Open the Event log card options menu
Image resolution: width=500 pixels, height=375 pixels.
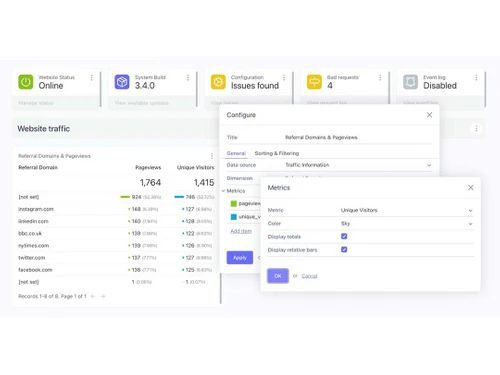[x=476, y=78]
